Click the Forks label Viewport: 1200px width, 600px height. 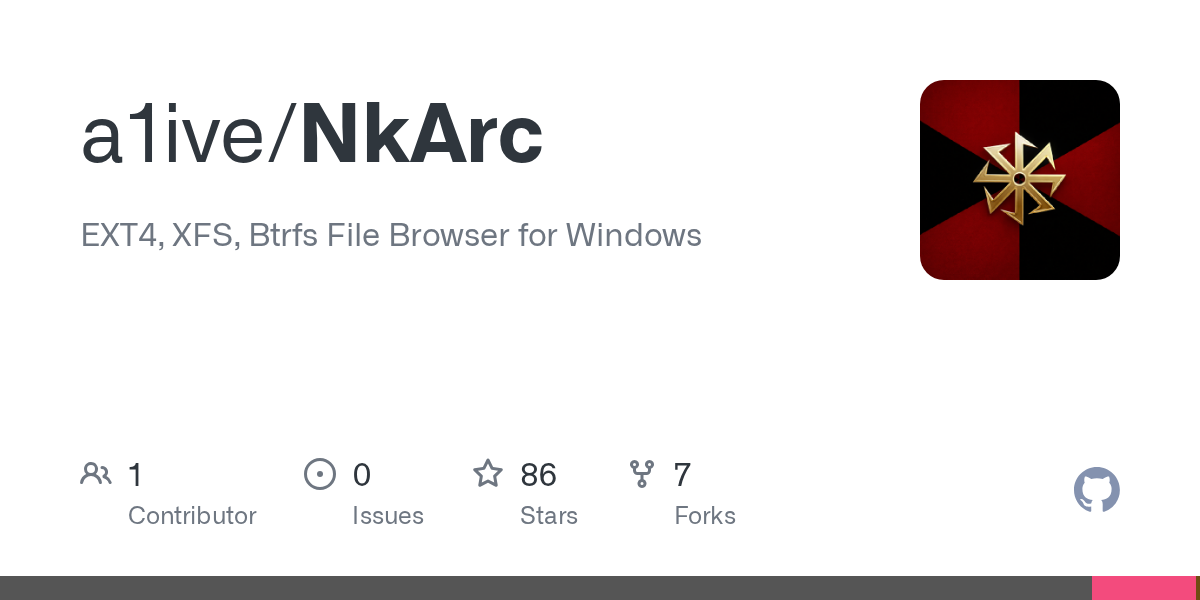coord(705,516)
